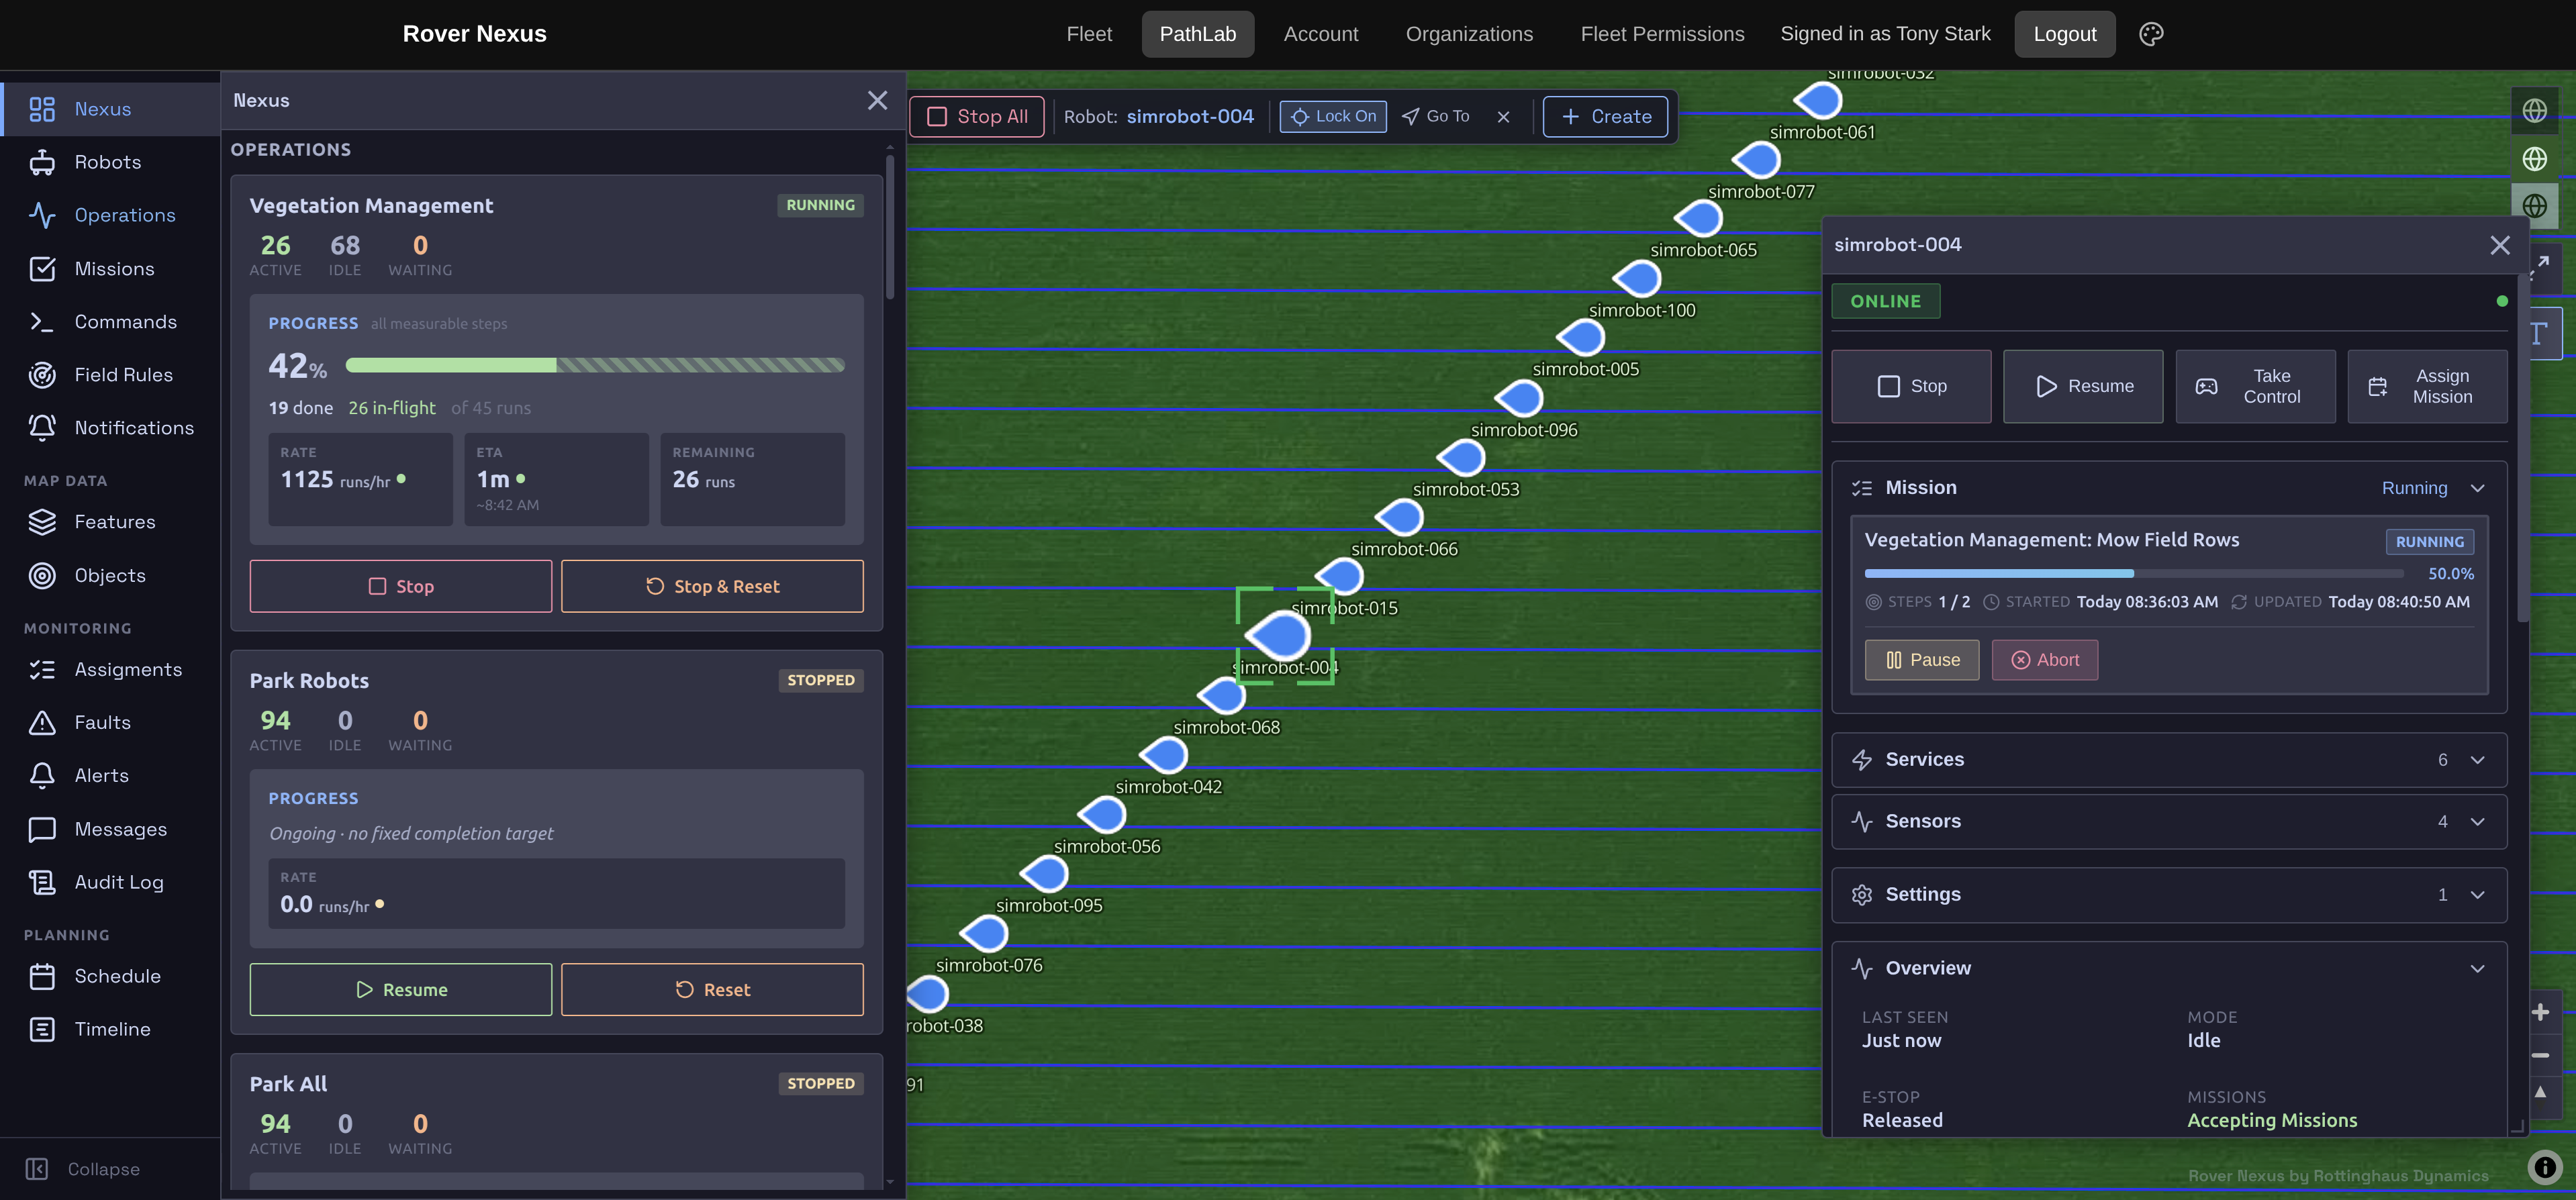
Task: Open Audit Log in sidebar
Action: 110,882
